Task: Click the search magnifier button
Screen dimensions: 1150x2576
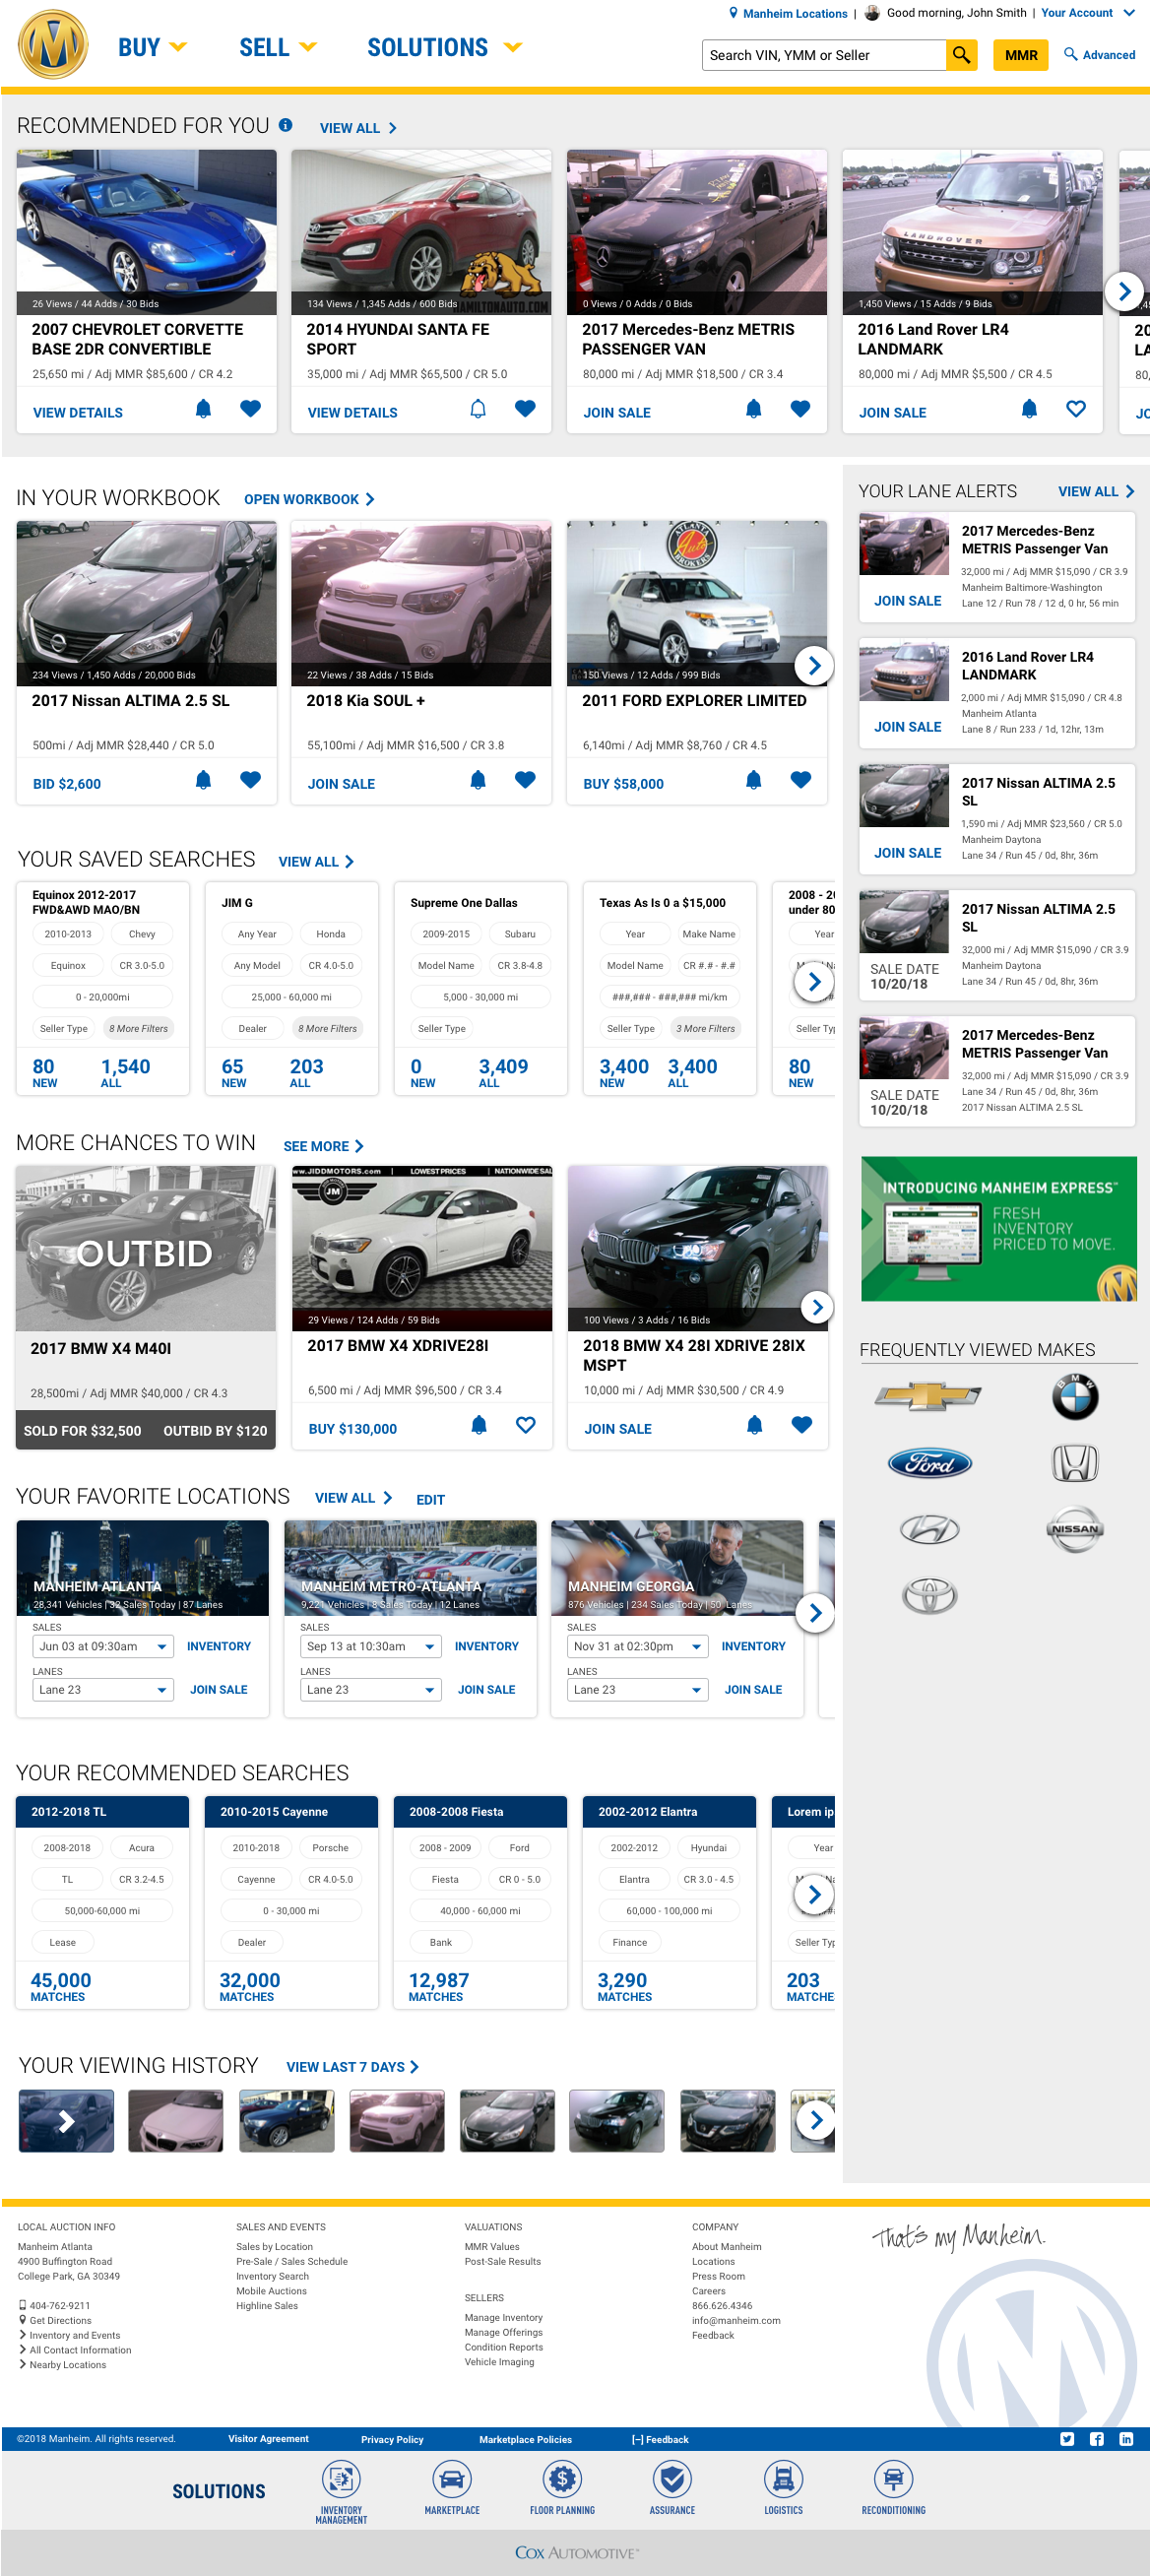Action: coord(961,55)
